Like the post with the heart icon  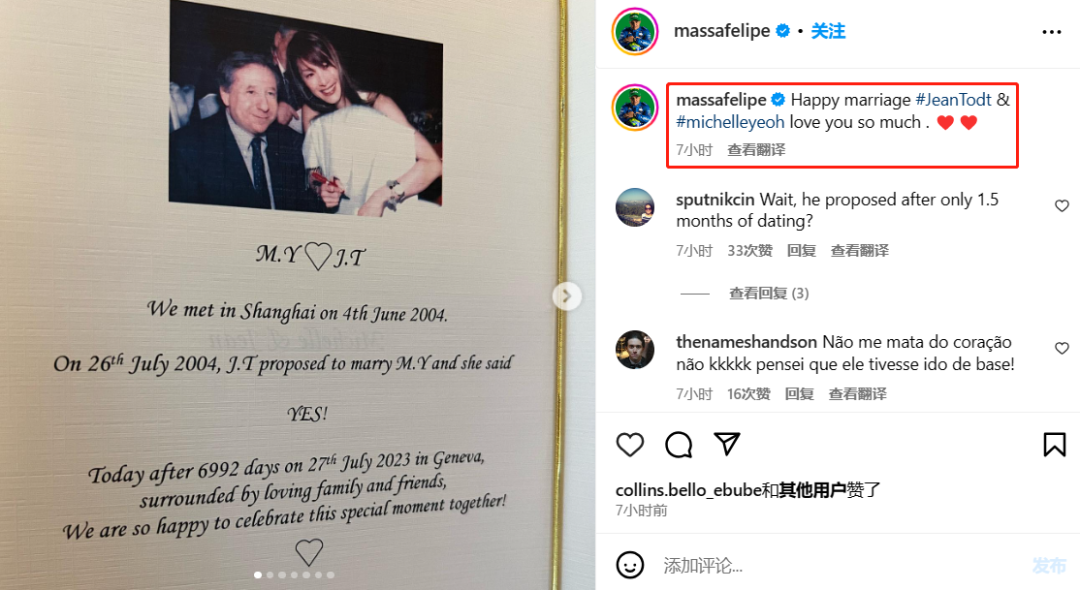click(x=630, y=445)
